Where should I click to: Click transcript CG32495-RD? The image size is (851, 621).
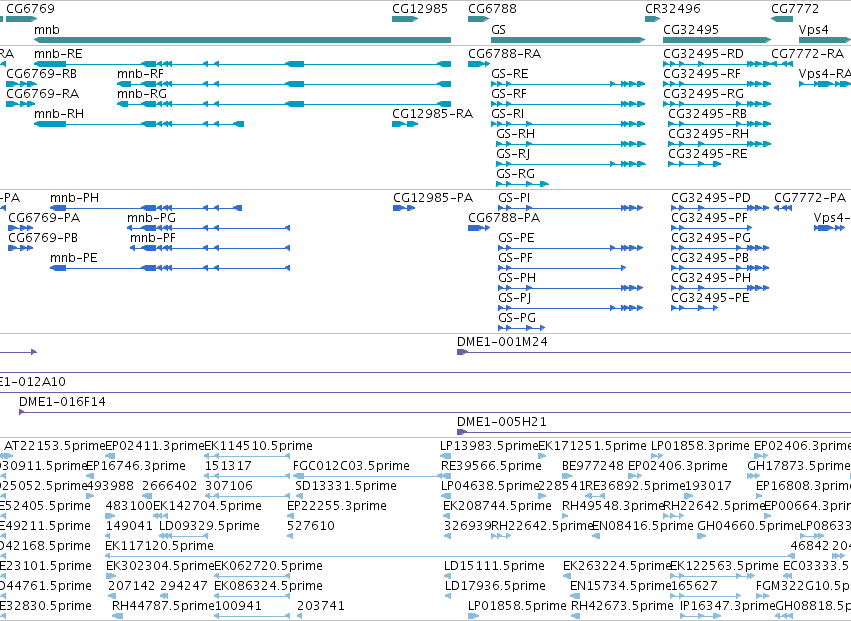[717, 64]
